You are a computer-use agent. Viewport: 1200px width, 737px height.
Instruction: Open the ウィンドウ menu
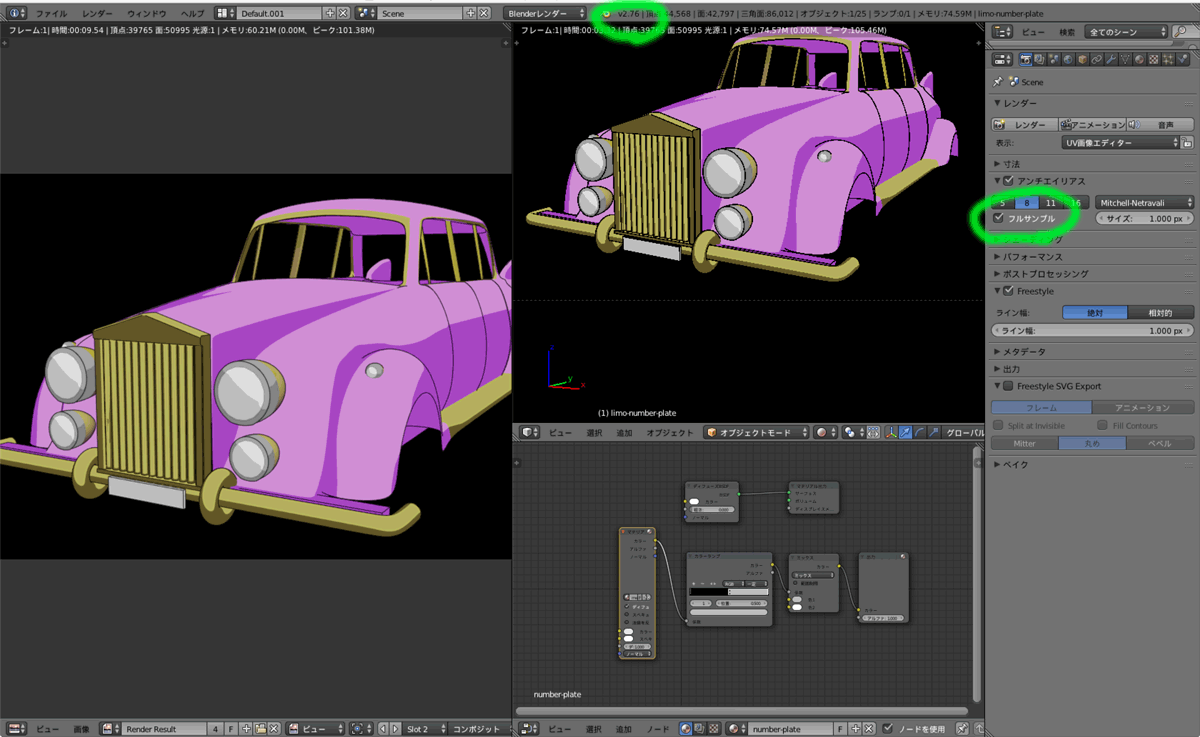[146, 13]
